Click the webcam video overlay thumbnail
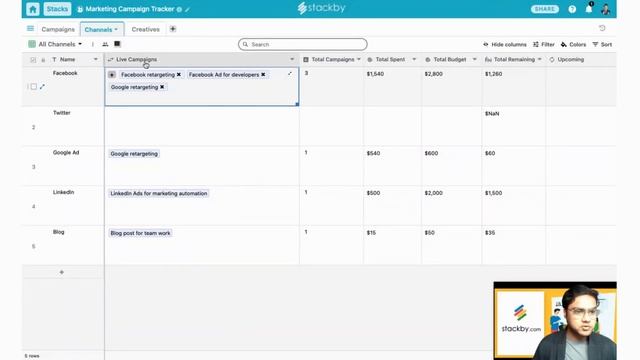This screenshot has height=360, width=640. (555, 320)
